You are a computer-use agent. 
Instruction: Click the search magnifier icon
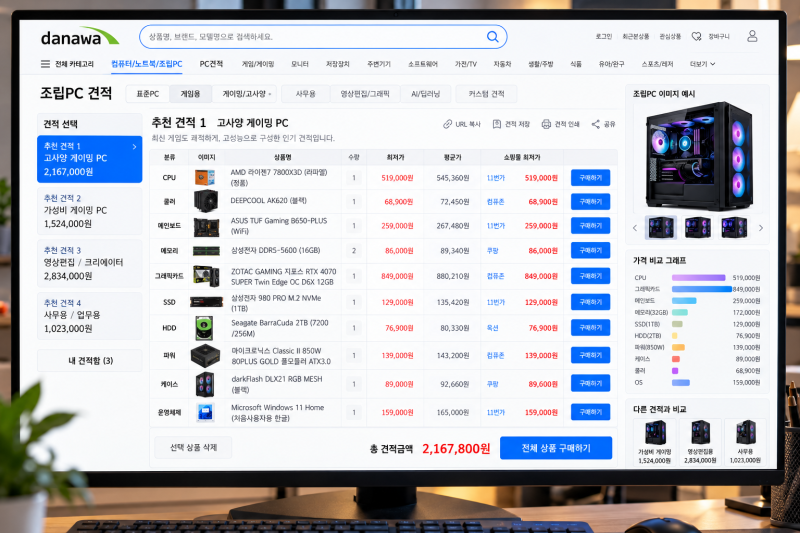point(492,37)
